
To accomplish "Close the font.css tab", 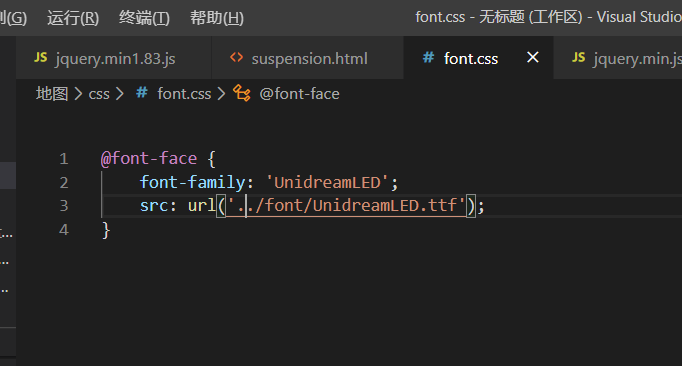I will [532, 57].
